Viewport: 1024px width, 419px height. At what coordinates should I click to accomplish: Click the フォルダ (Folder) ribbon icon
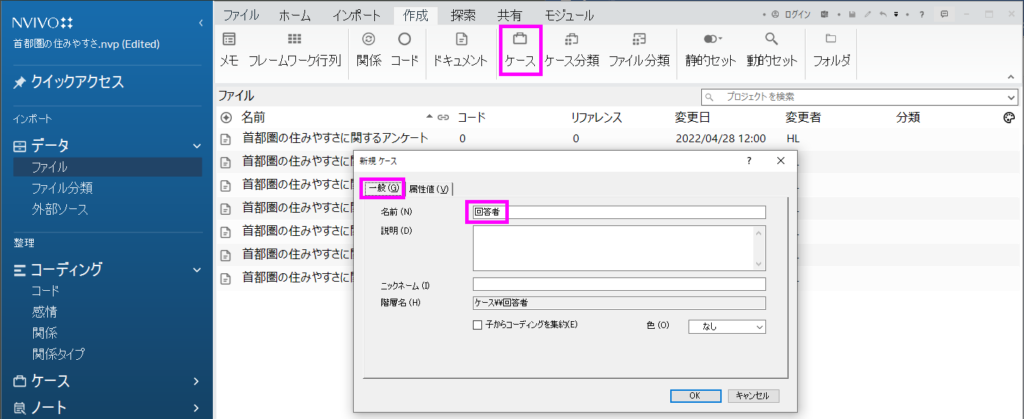point(831,40)
